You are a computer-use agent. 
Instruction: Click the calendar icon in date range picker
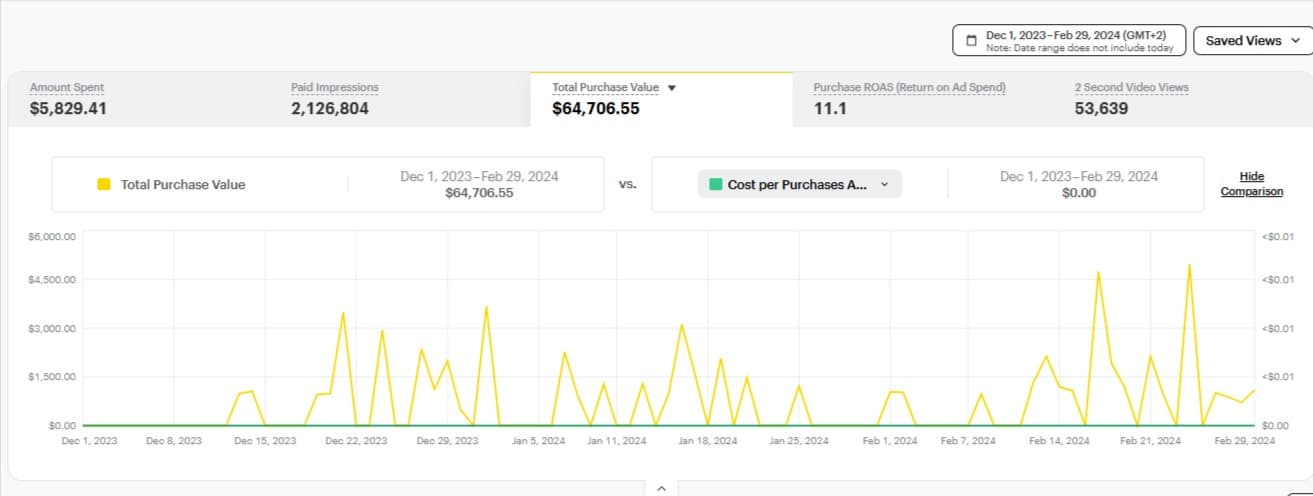(x=971, y=41)
